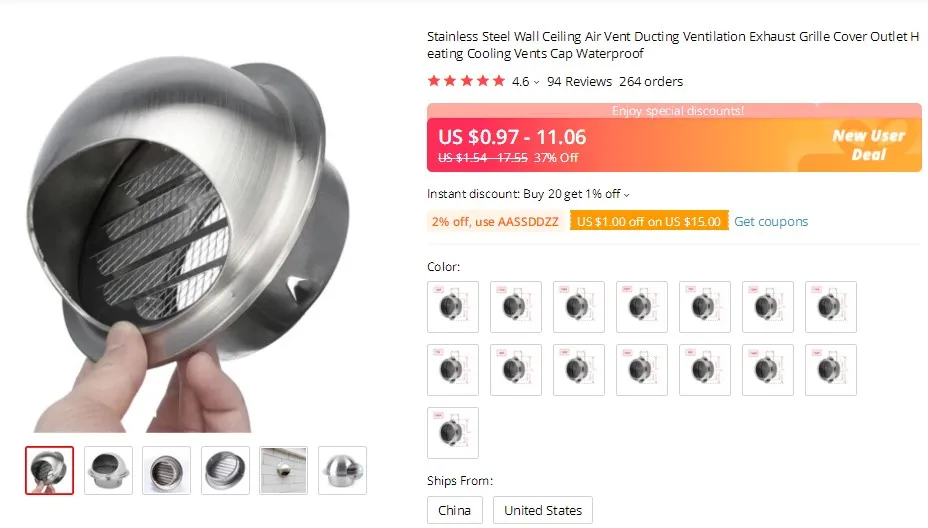This screenshot has height=528, width=928.
Task: Open the 94 Reviews link
Action: tap(579, 82)
